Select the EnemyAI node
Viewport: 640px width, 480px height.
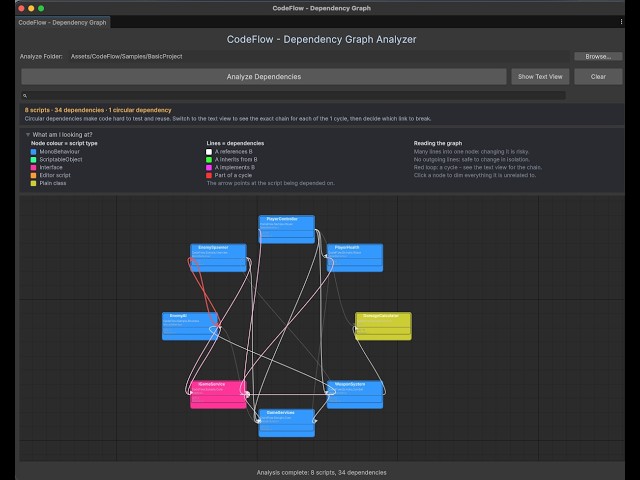(190, 326)
